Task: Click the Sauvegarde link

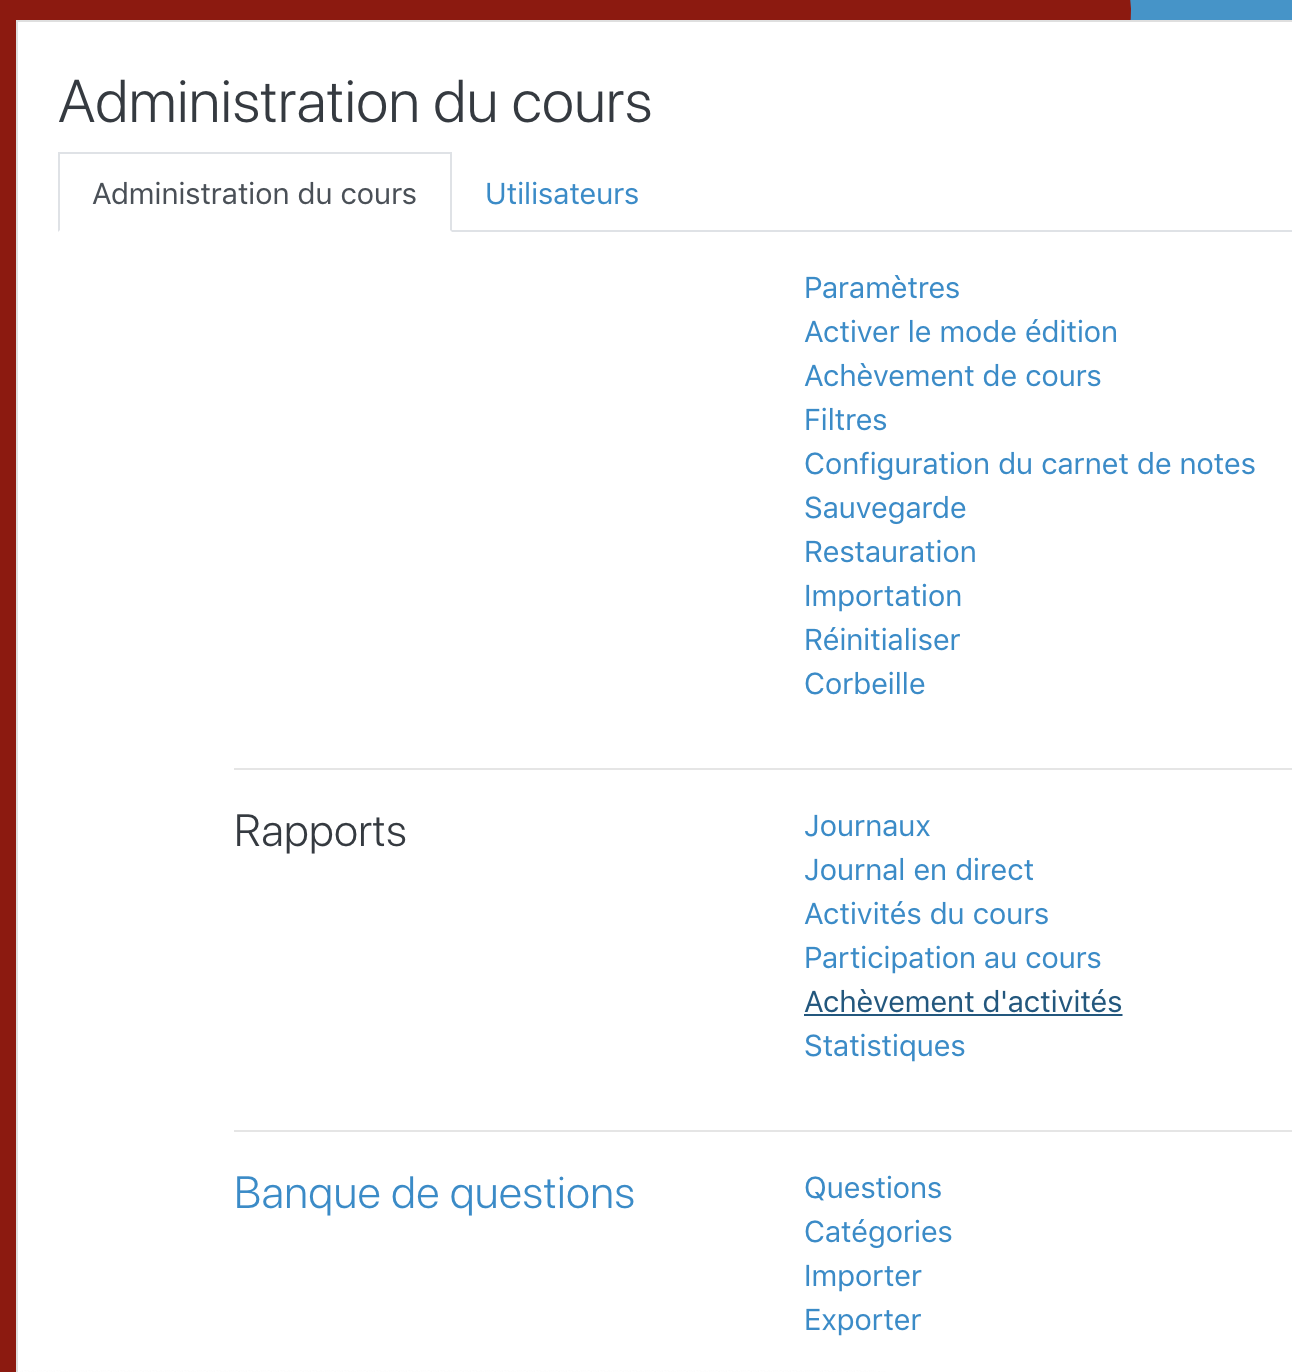Action: click(884, 508)
